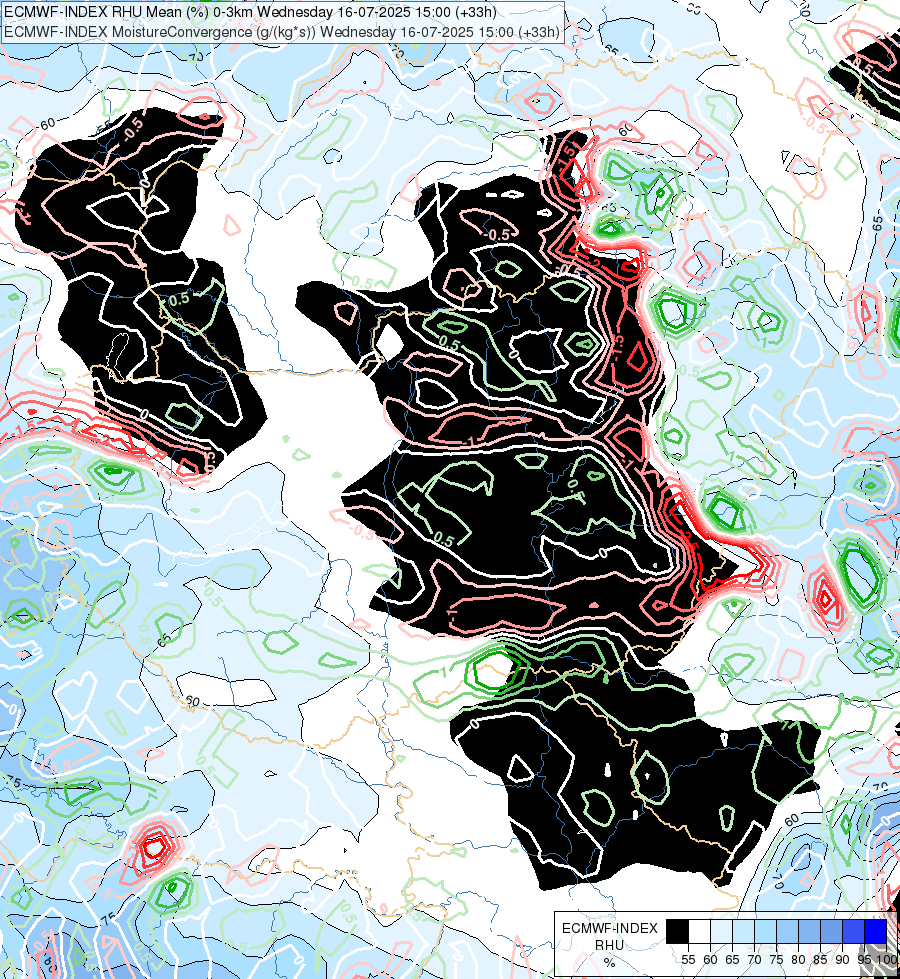Click the legend value label 65
900x979 pixels.
point(733,960)
